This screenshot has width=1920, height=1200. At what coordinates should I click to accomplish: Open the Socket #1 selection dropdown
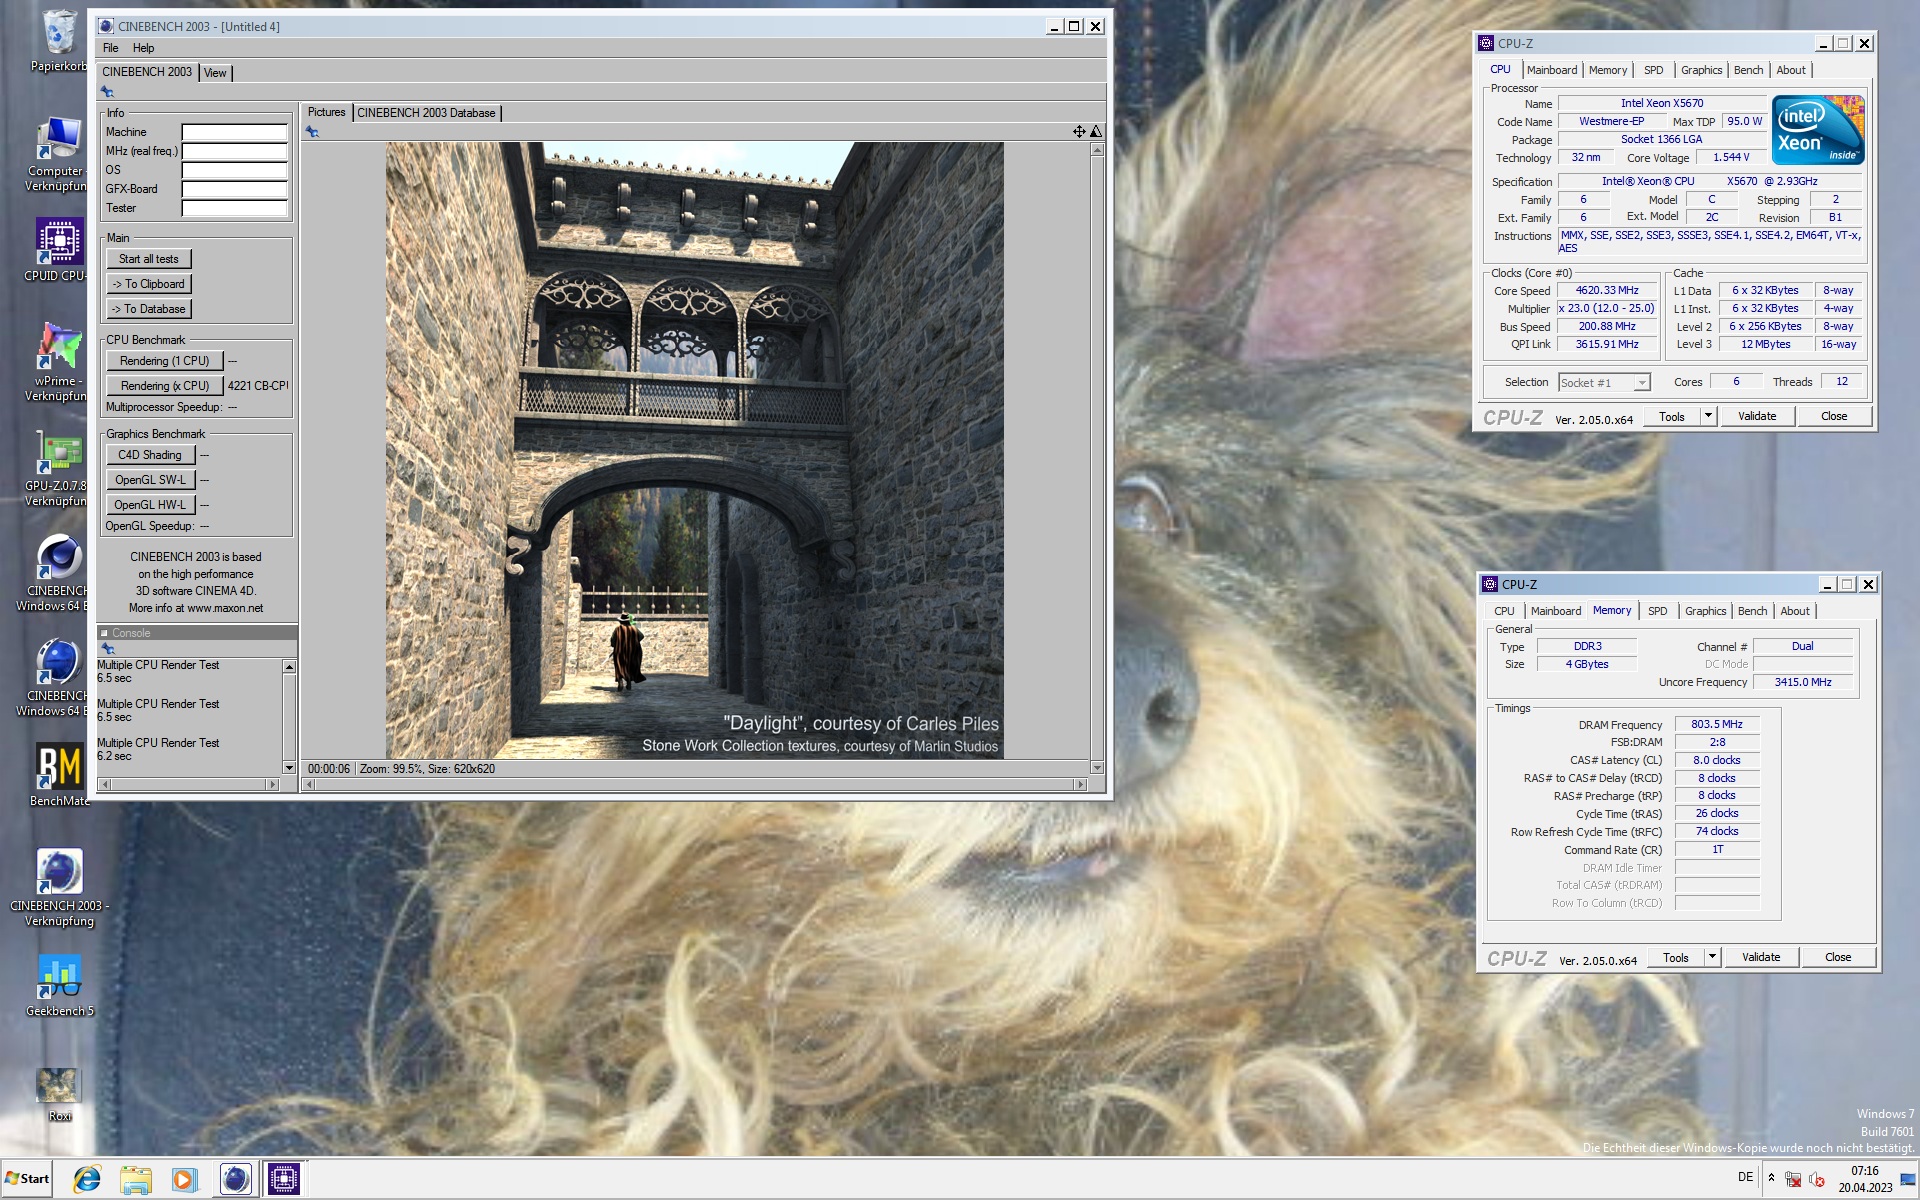tap(1604, 383)
